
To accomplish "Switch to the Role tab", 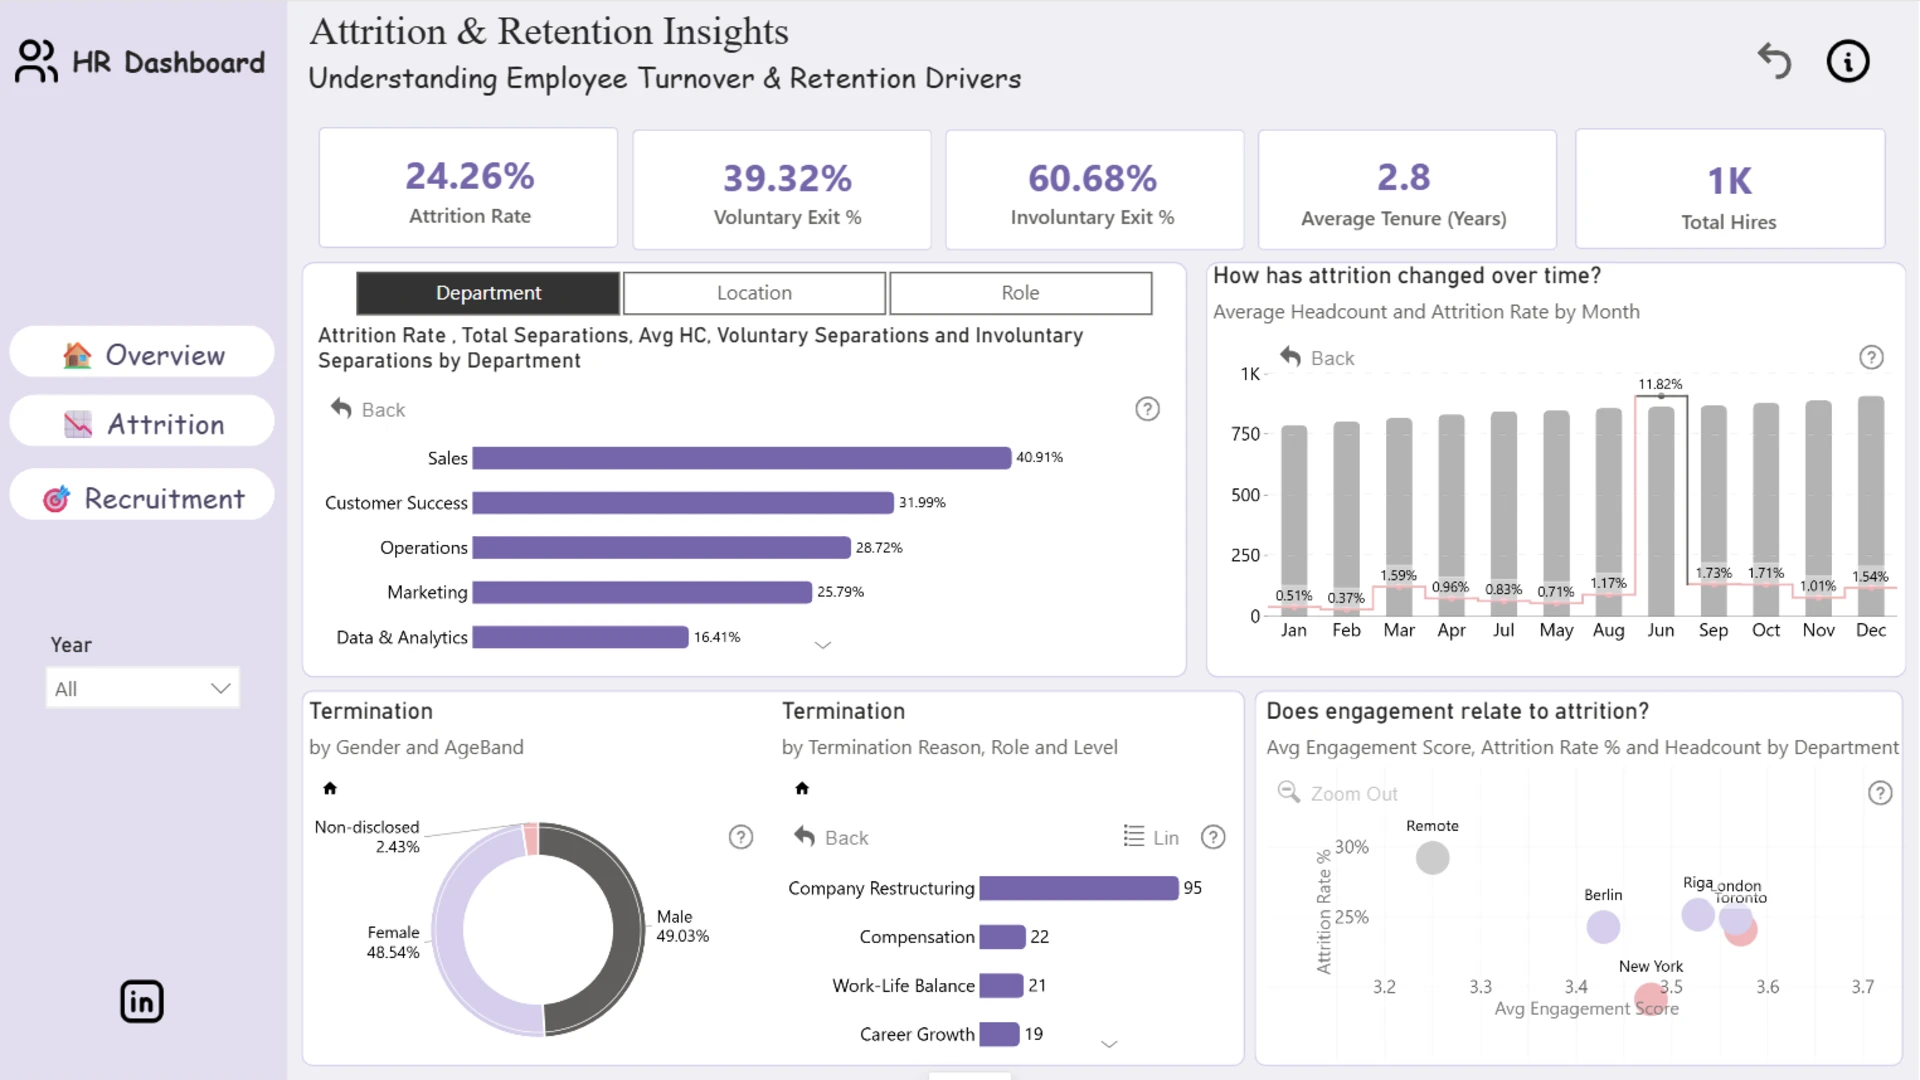I will click(1020, 293).
